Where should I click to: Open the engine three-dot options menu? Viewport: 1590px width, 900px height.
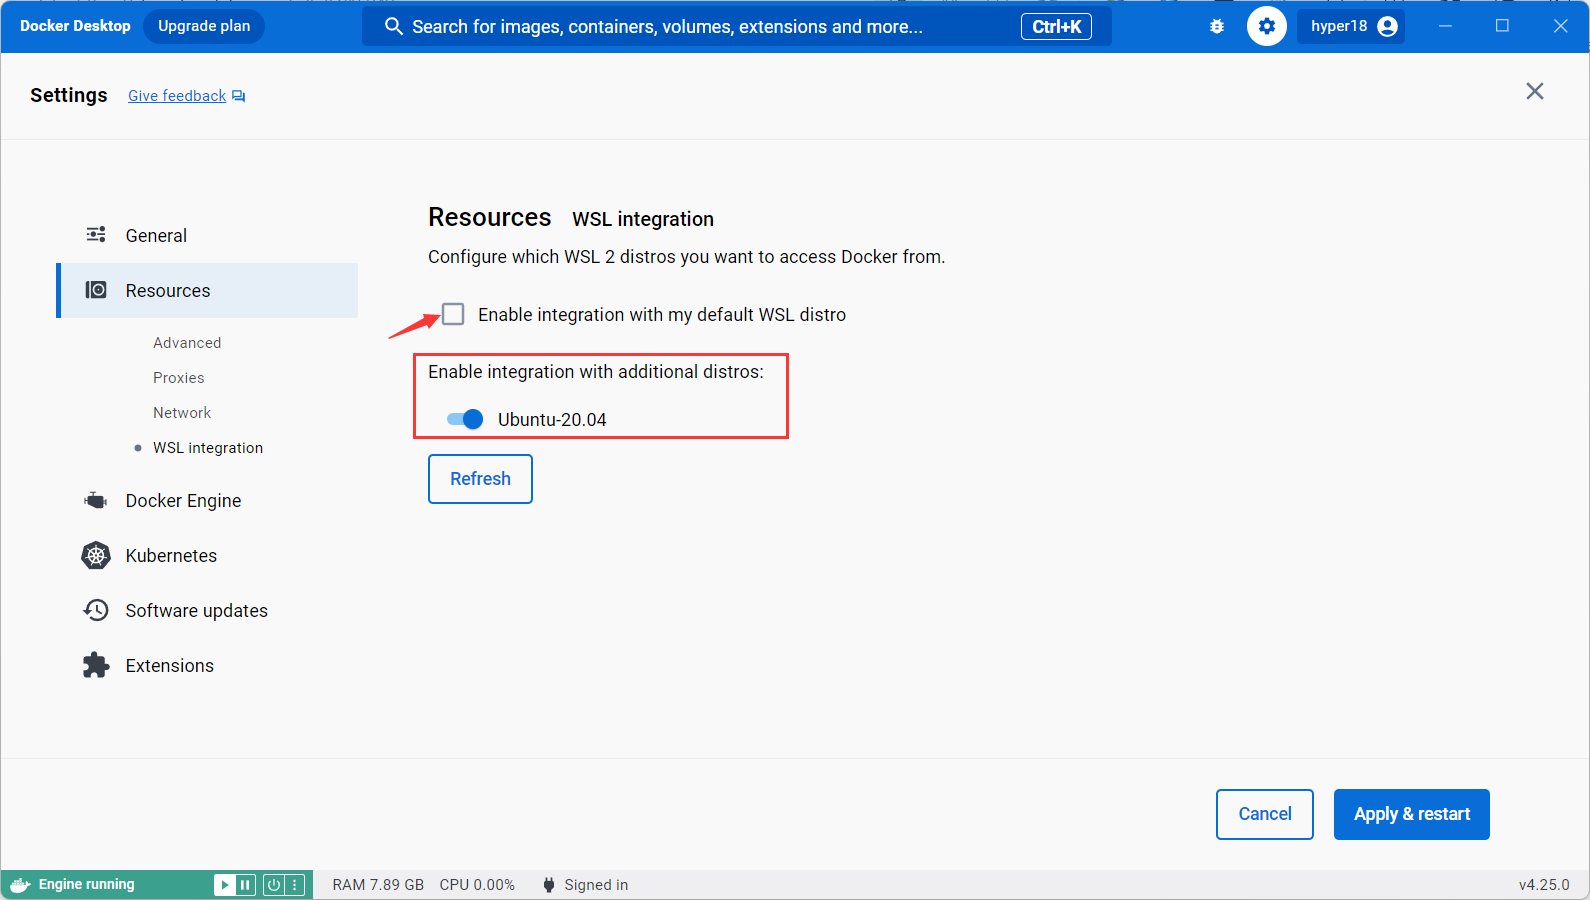(x=294, y=885)
